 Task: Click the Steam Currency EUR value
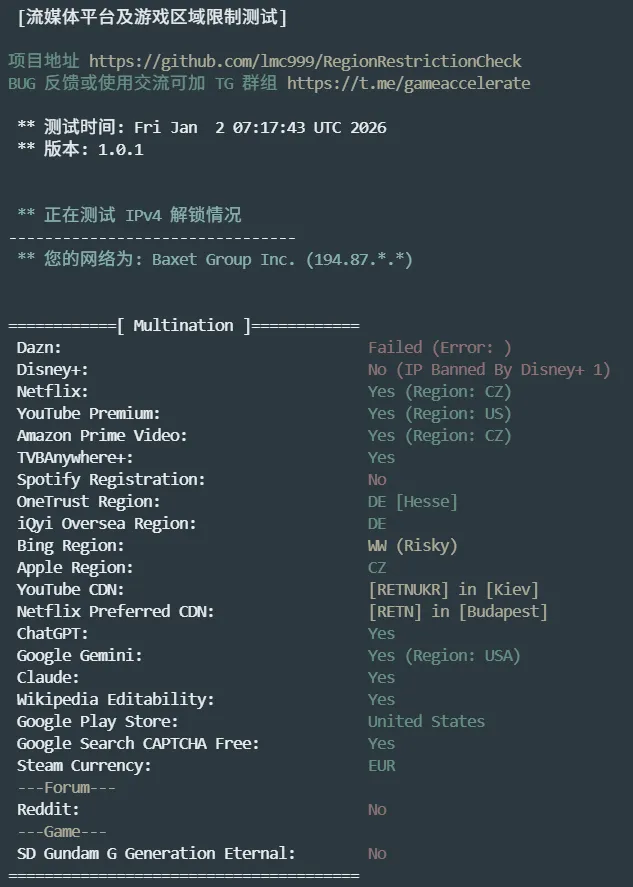pos(382,766)
